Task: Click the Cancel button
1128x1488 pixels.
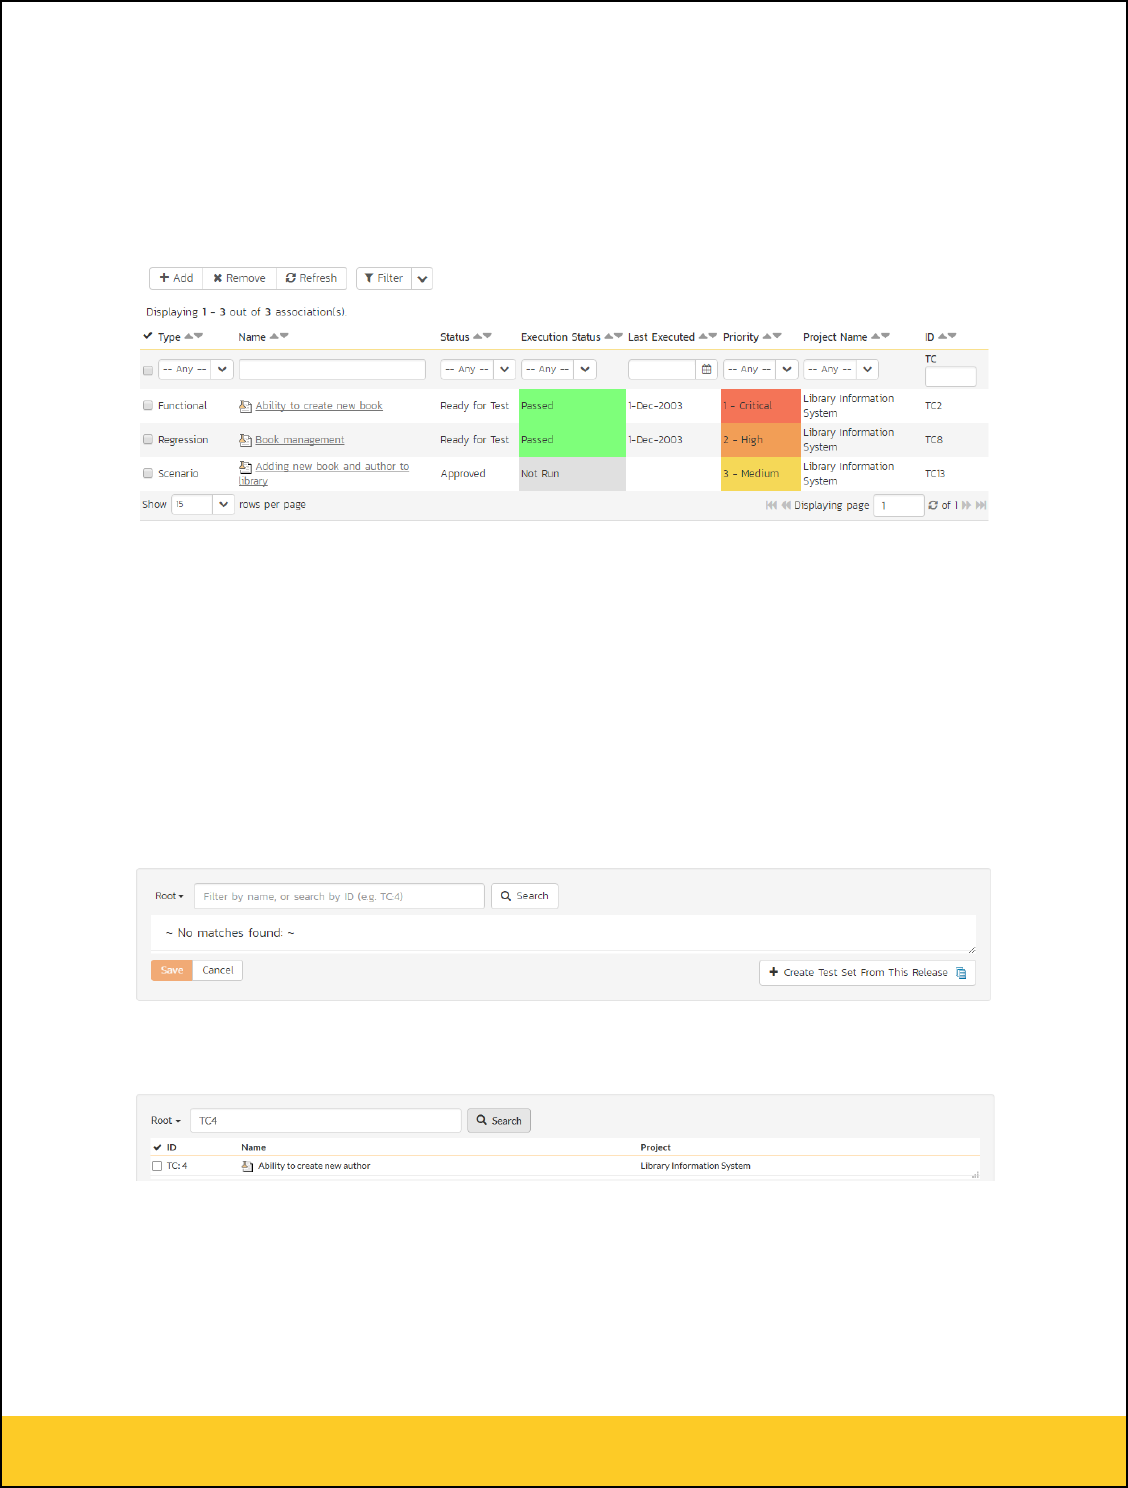Action: (218, 970)
